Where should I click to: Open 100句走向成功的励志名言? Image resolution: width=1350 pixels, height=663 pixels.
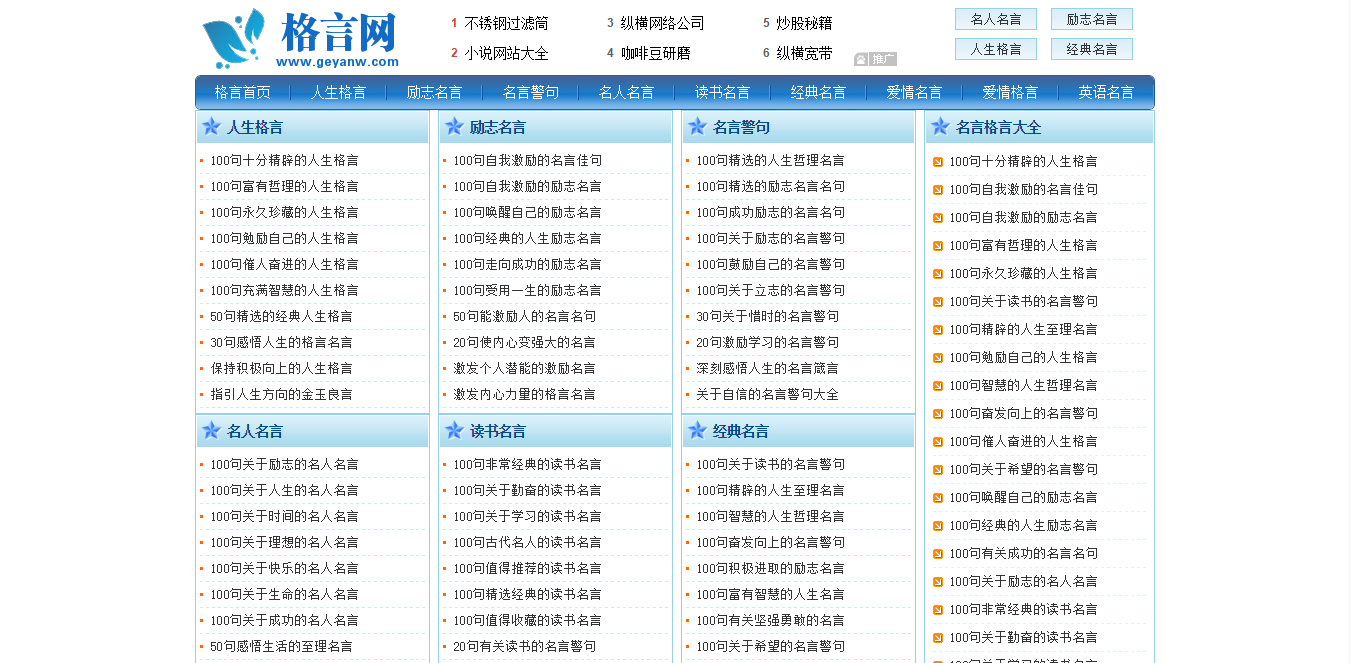coord(527,264)
